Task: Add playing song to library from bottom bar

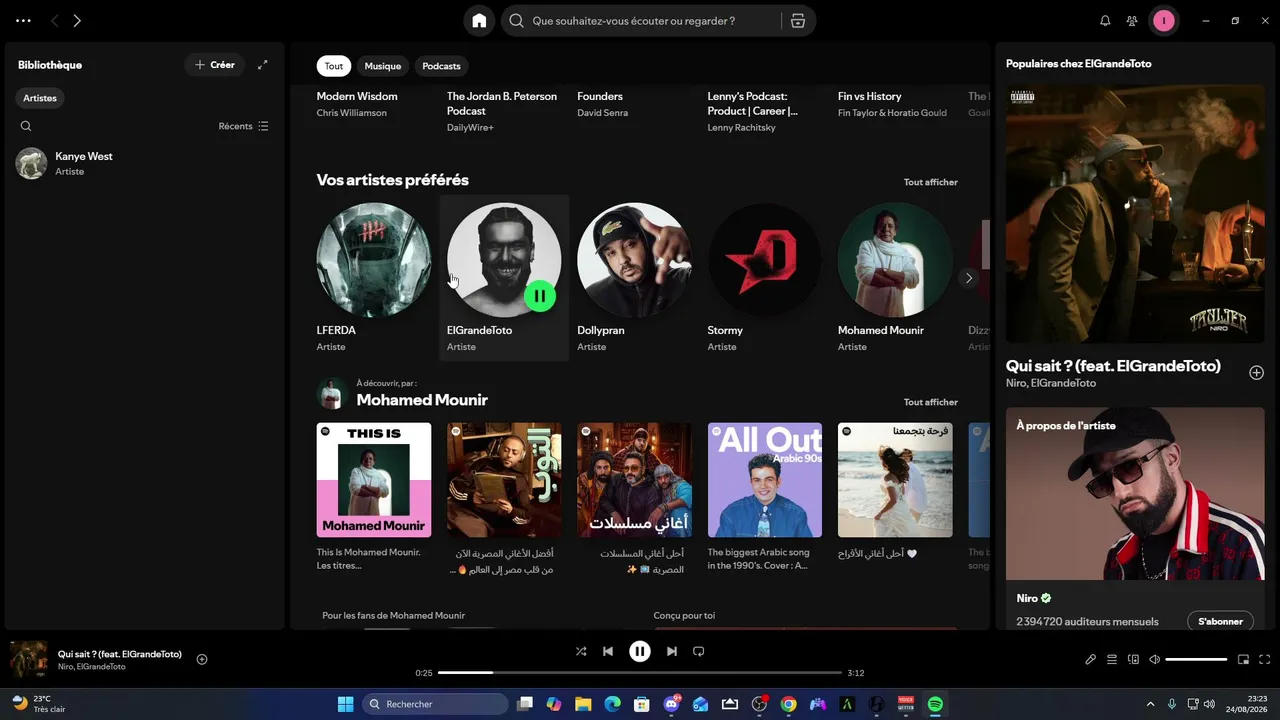Action: point(202,659)
